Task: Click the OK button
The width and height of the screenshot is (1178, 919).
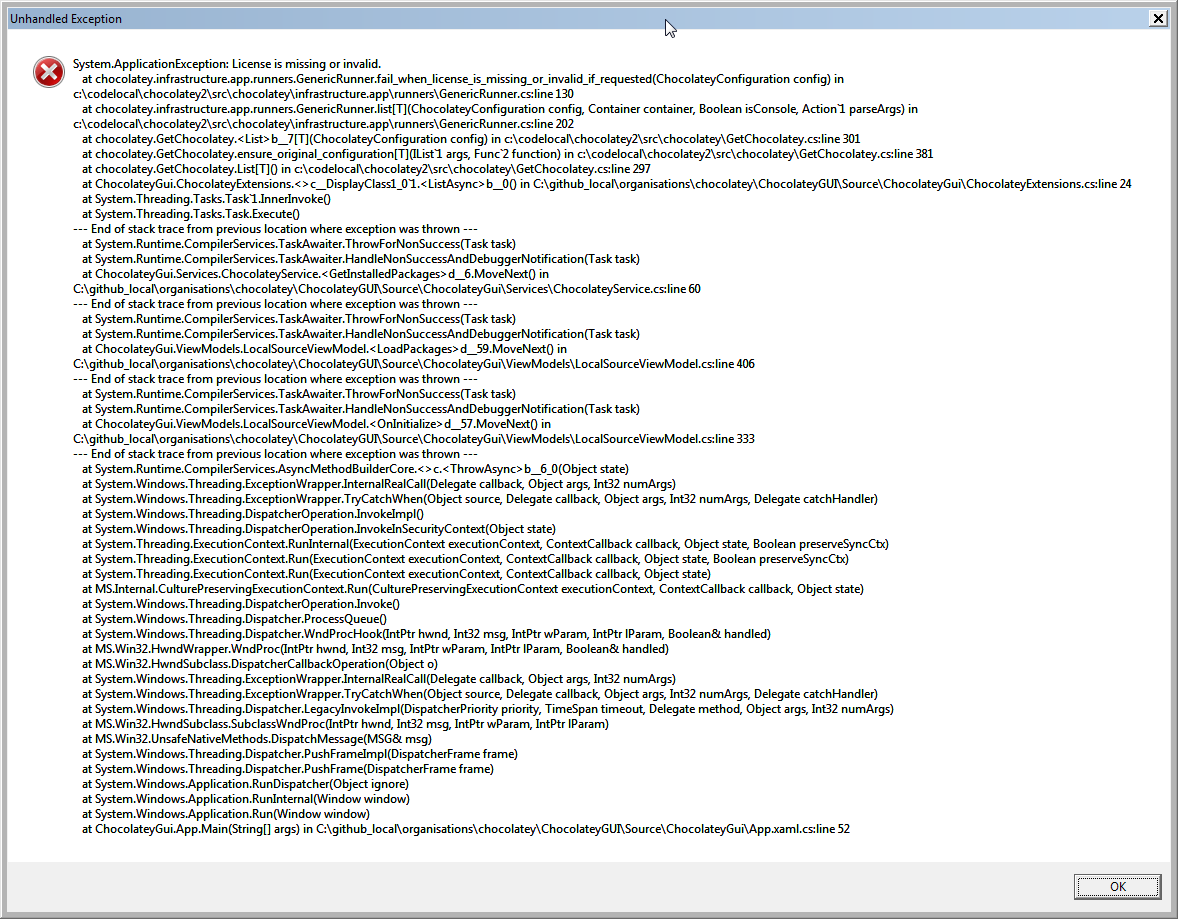Action: pyautogui.click(x=1116, y=887)
